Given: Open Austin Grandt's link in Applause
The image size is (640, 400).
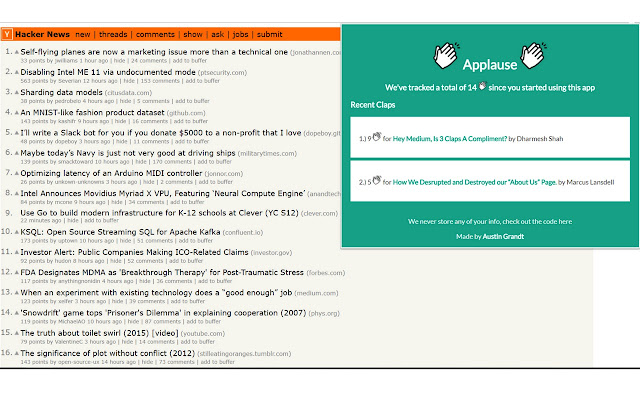Looking at the screenshot, I should coord(503,236).
